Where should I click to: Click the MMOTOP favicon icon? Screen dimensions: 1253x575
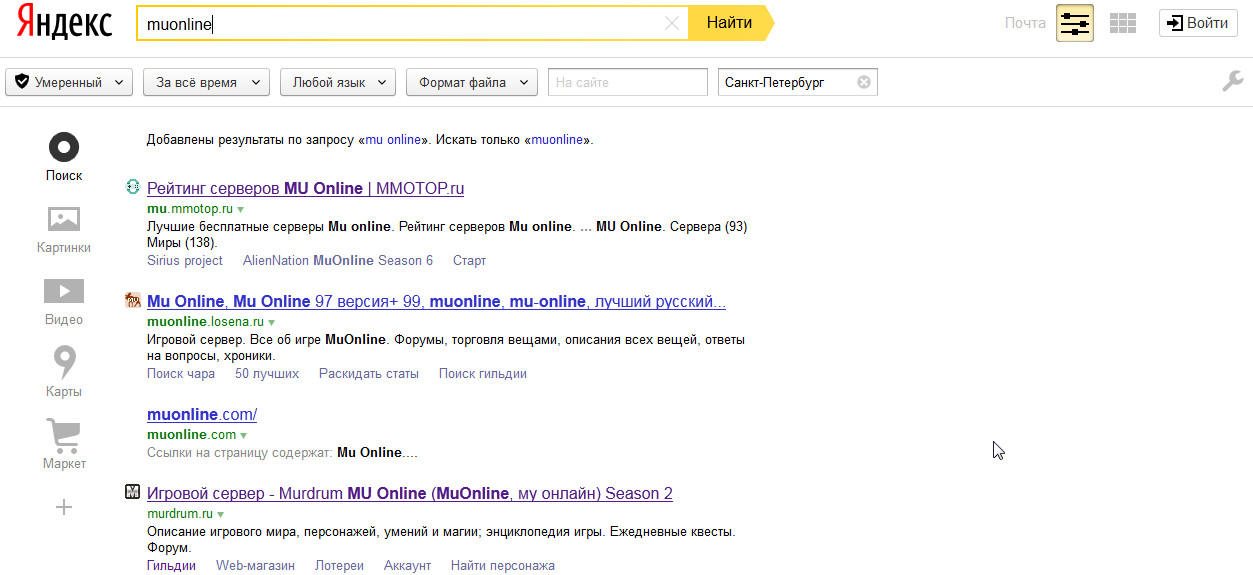pos(133,187)
